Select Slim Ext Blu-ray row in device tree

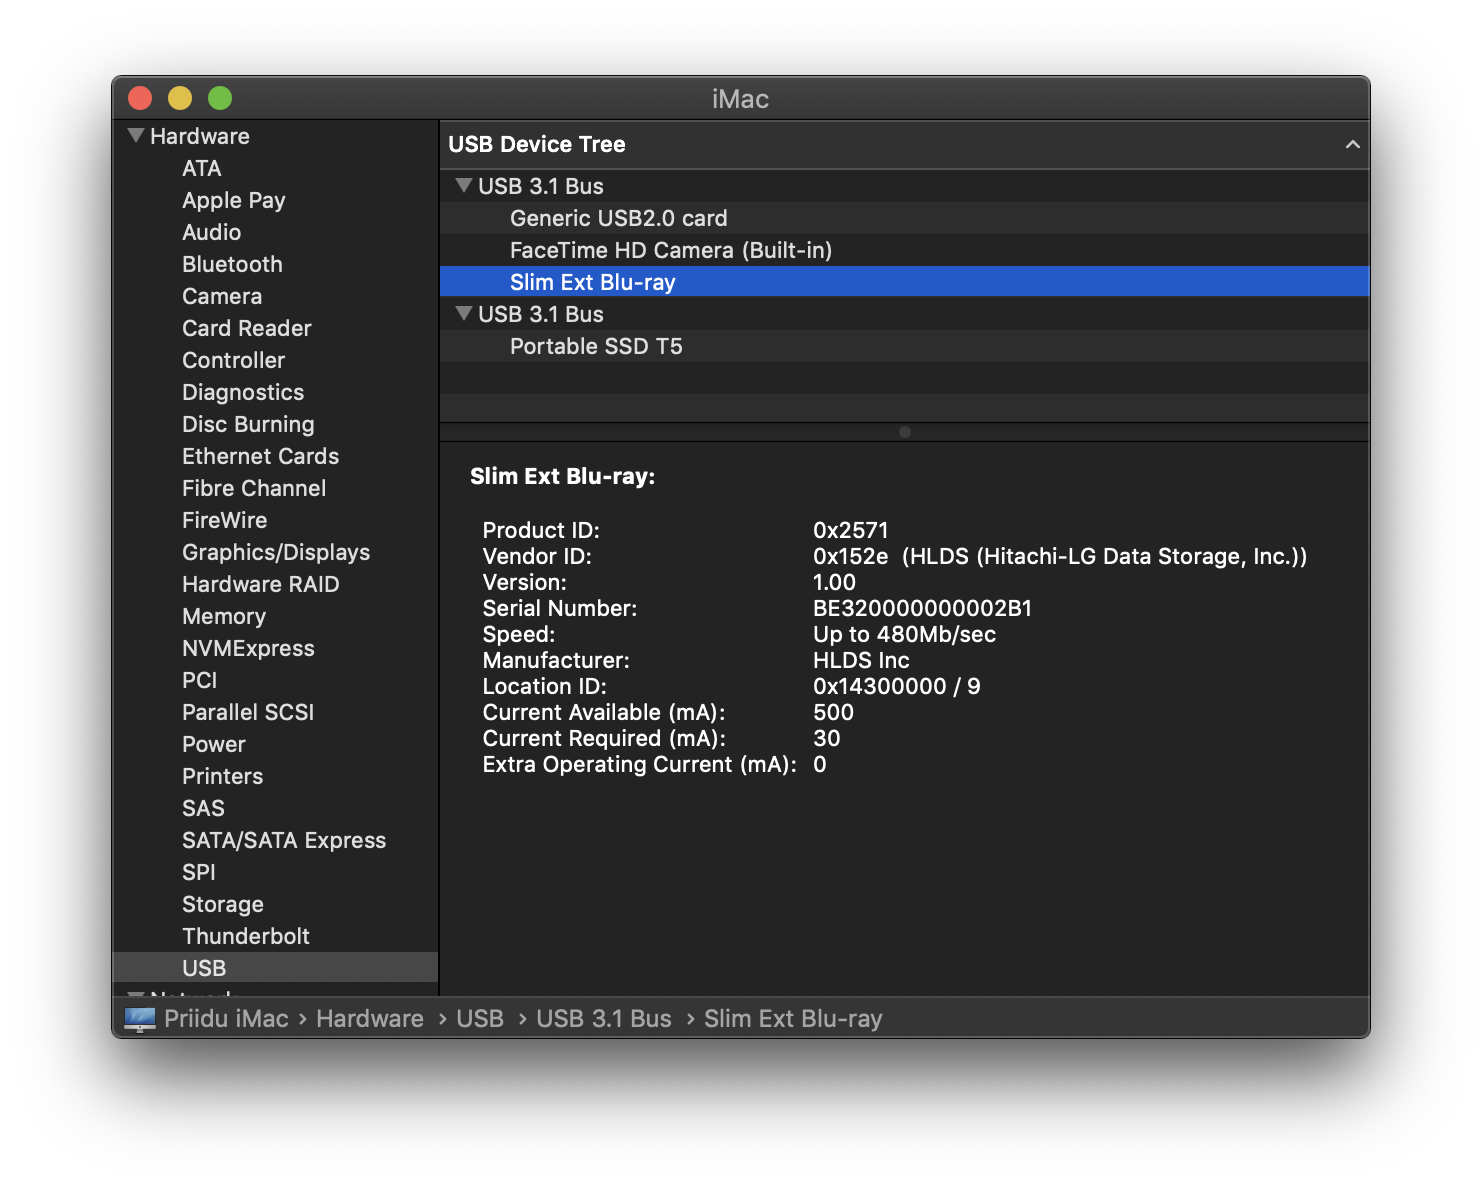point(904,282)
